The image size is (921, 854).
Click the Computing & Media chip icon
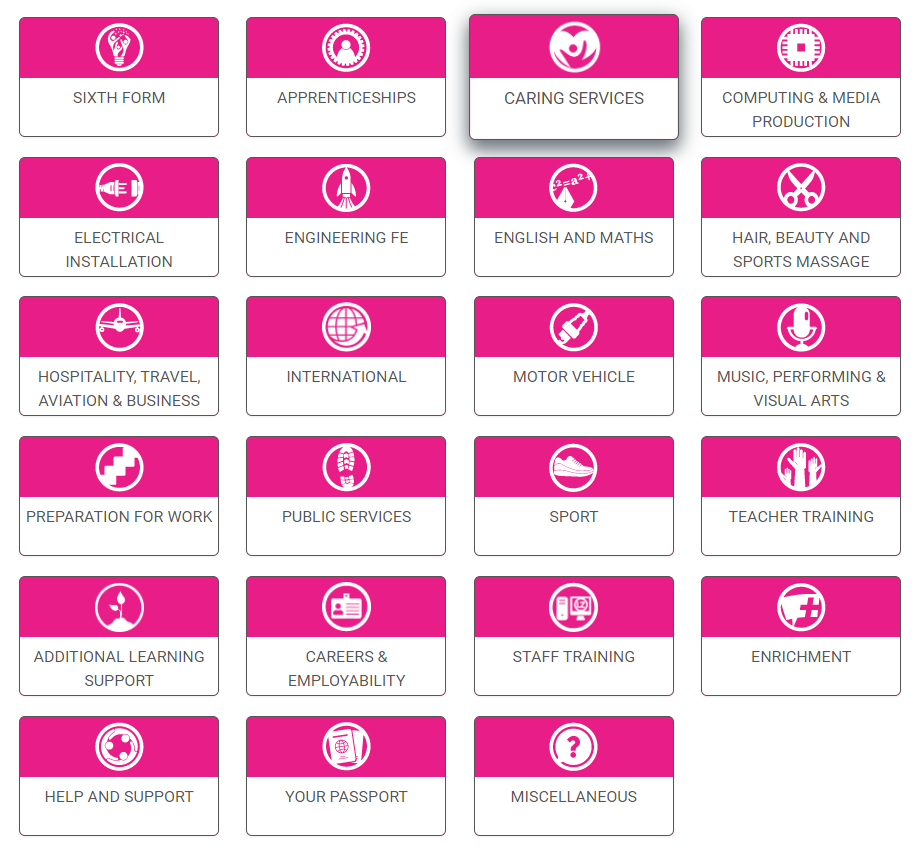(x=801, y=48)
